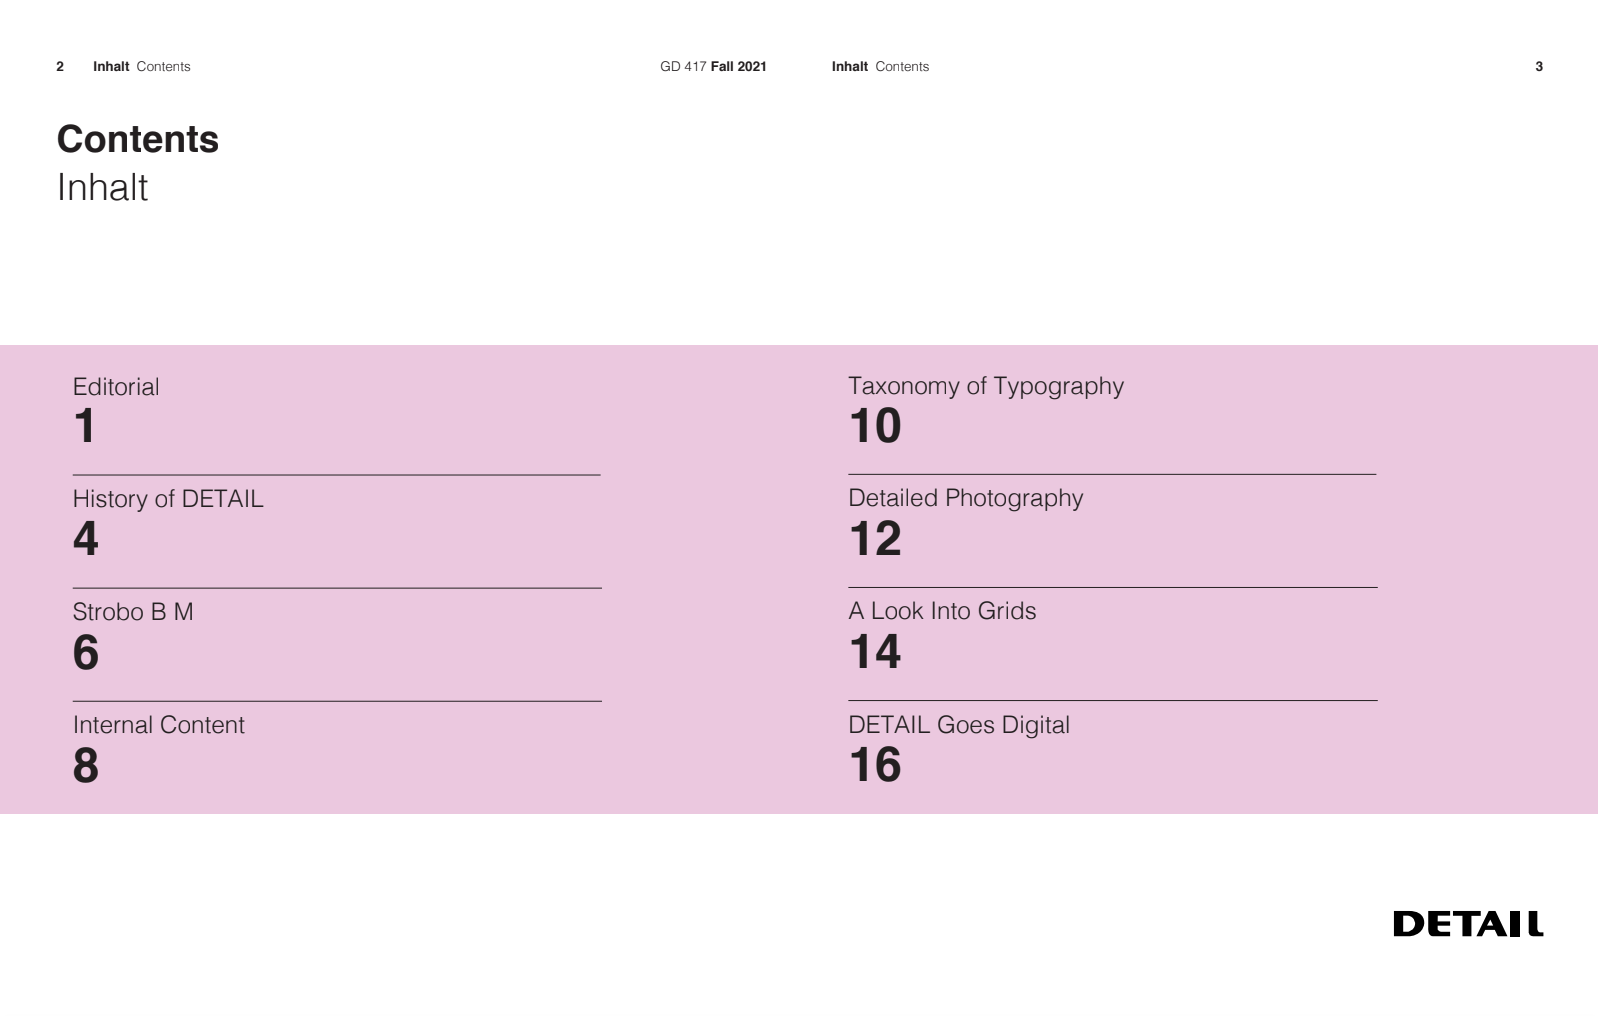The image size is (1598, 1016).
Task: Open the Editorial contents entry
Action: (x=116, y=387)
